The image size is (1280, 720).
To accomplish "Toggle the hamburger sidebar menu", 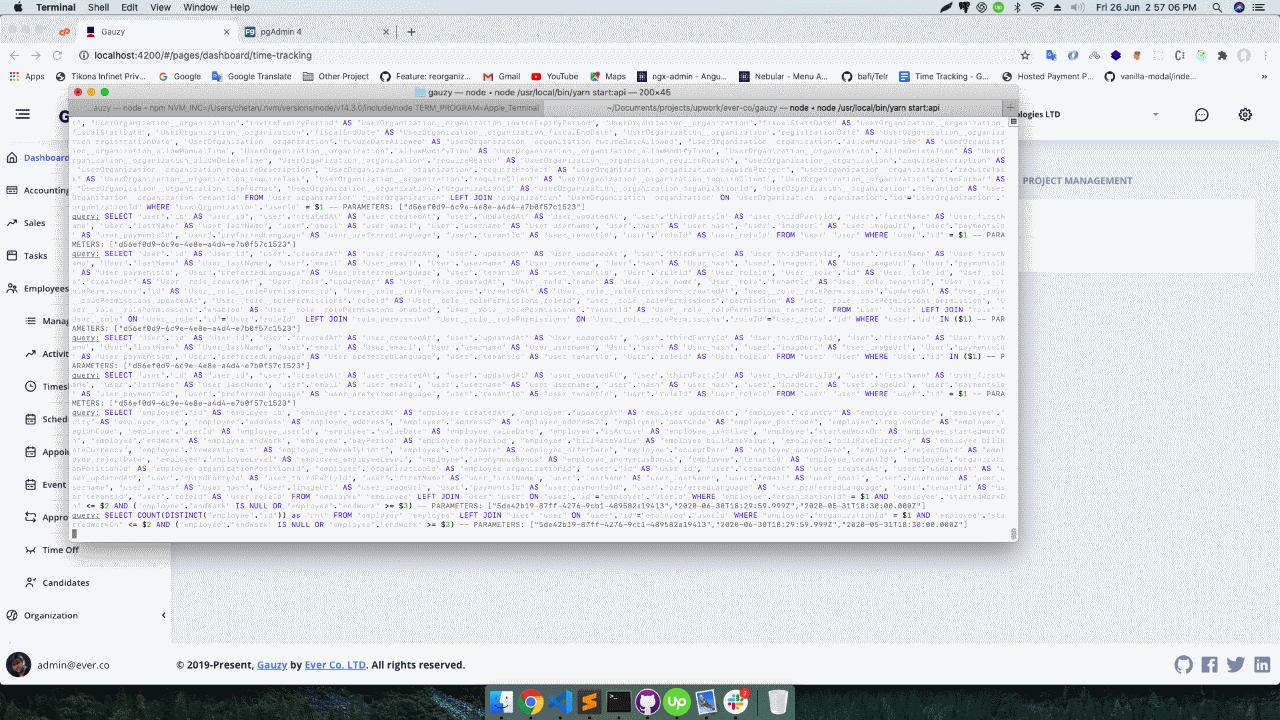I will click(x=22, y=115).
